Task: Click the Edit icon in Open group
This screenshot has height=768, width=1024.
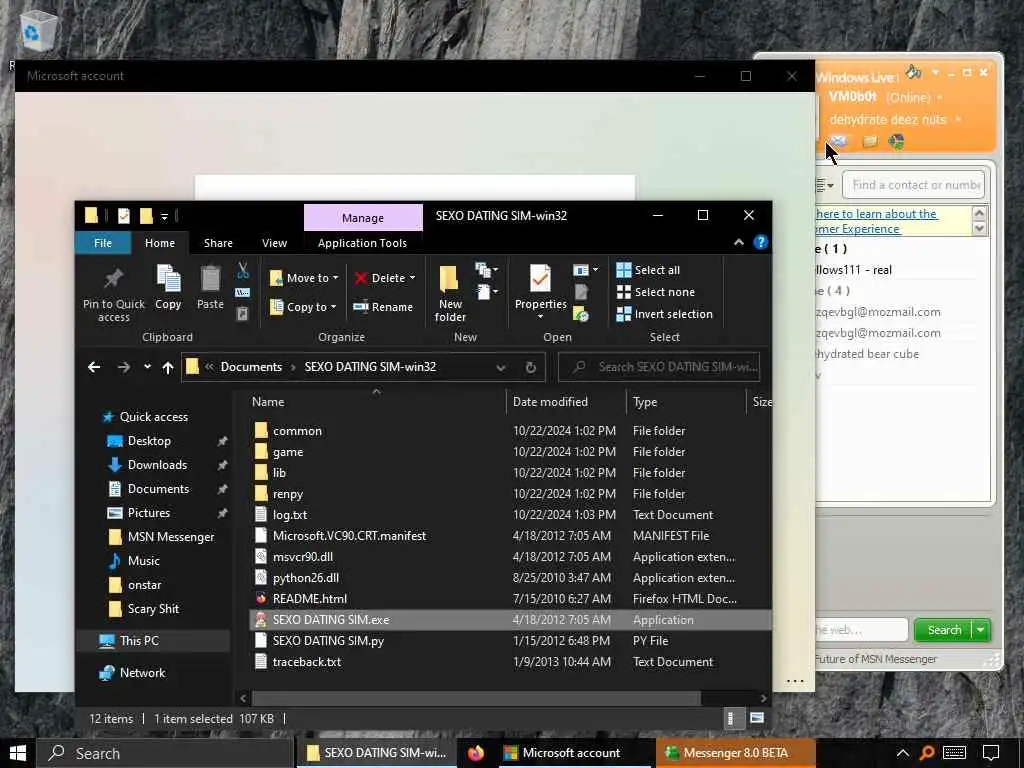Action: tap(581, 292)
